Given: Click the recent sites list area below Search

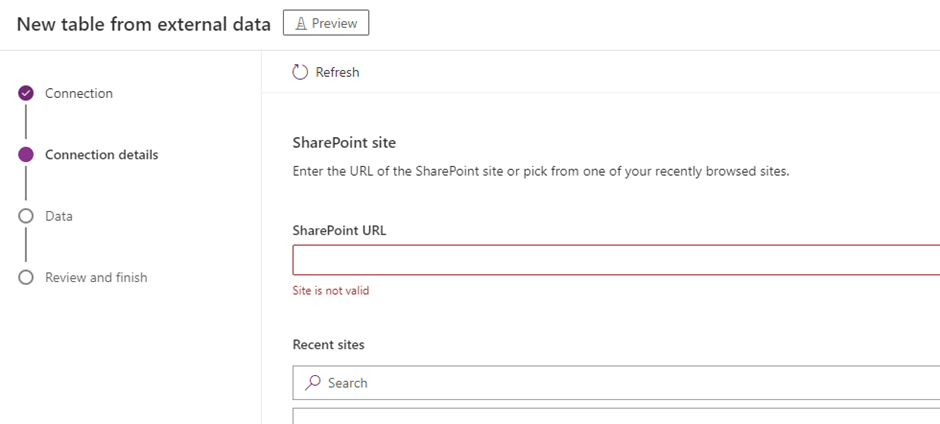Looking at the screenshot, I should coord(615,415).
